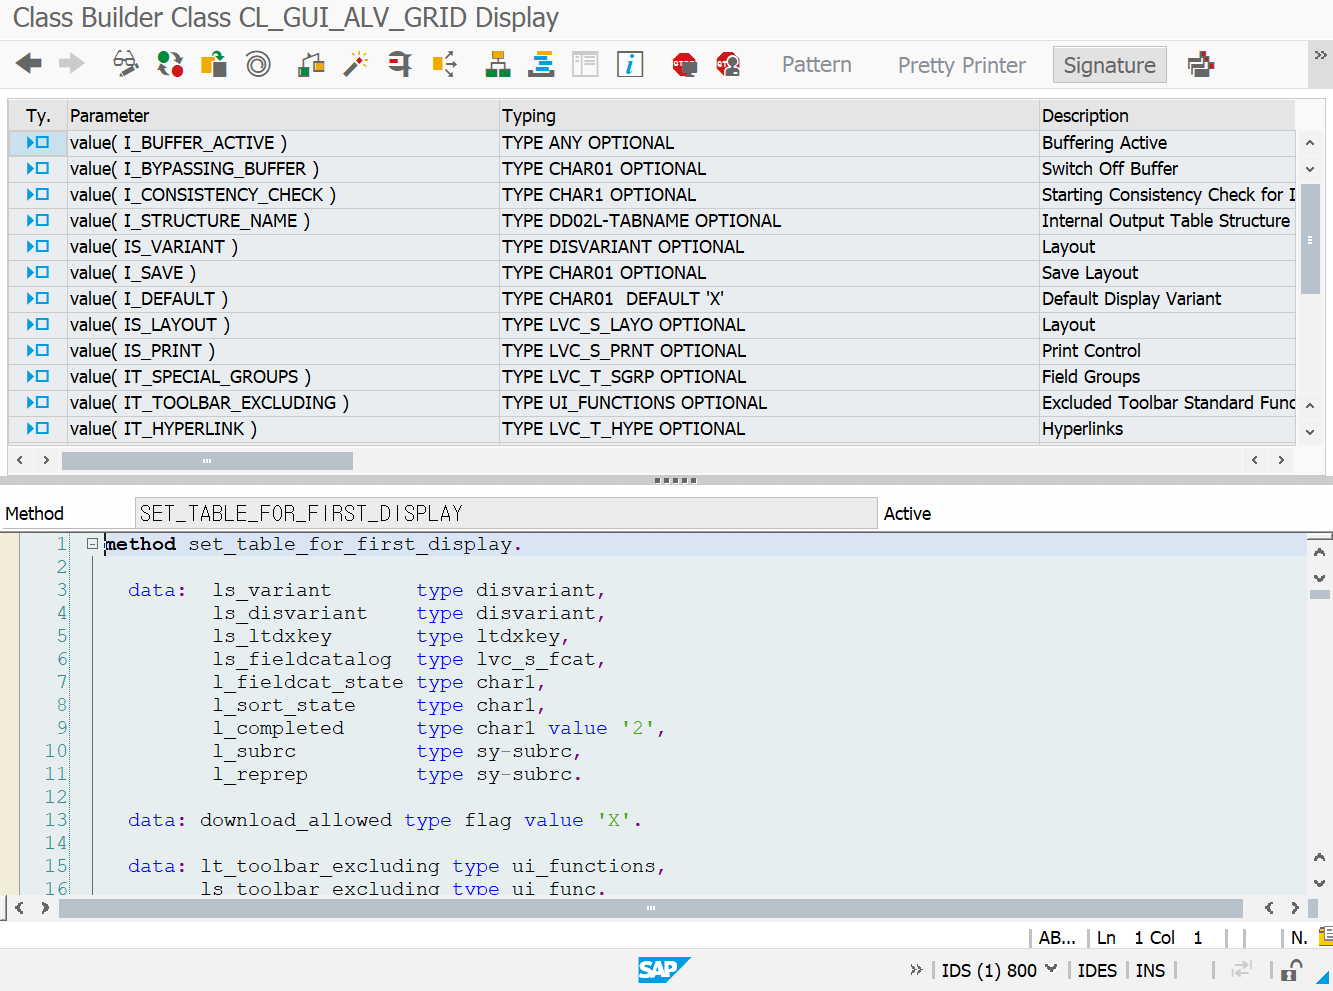
Task: Select the I_STRUCTURE_NAME parameter cell
Action: point(283,221)
